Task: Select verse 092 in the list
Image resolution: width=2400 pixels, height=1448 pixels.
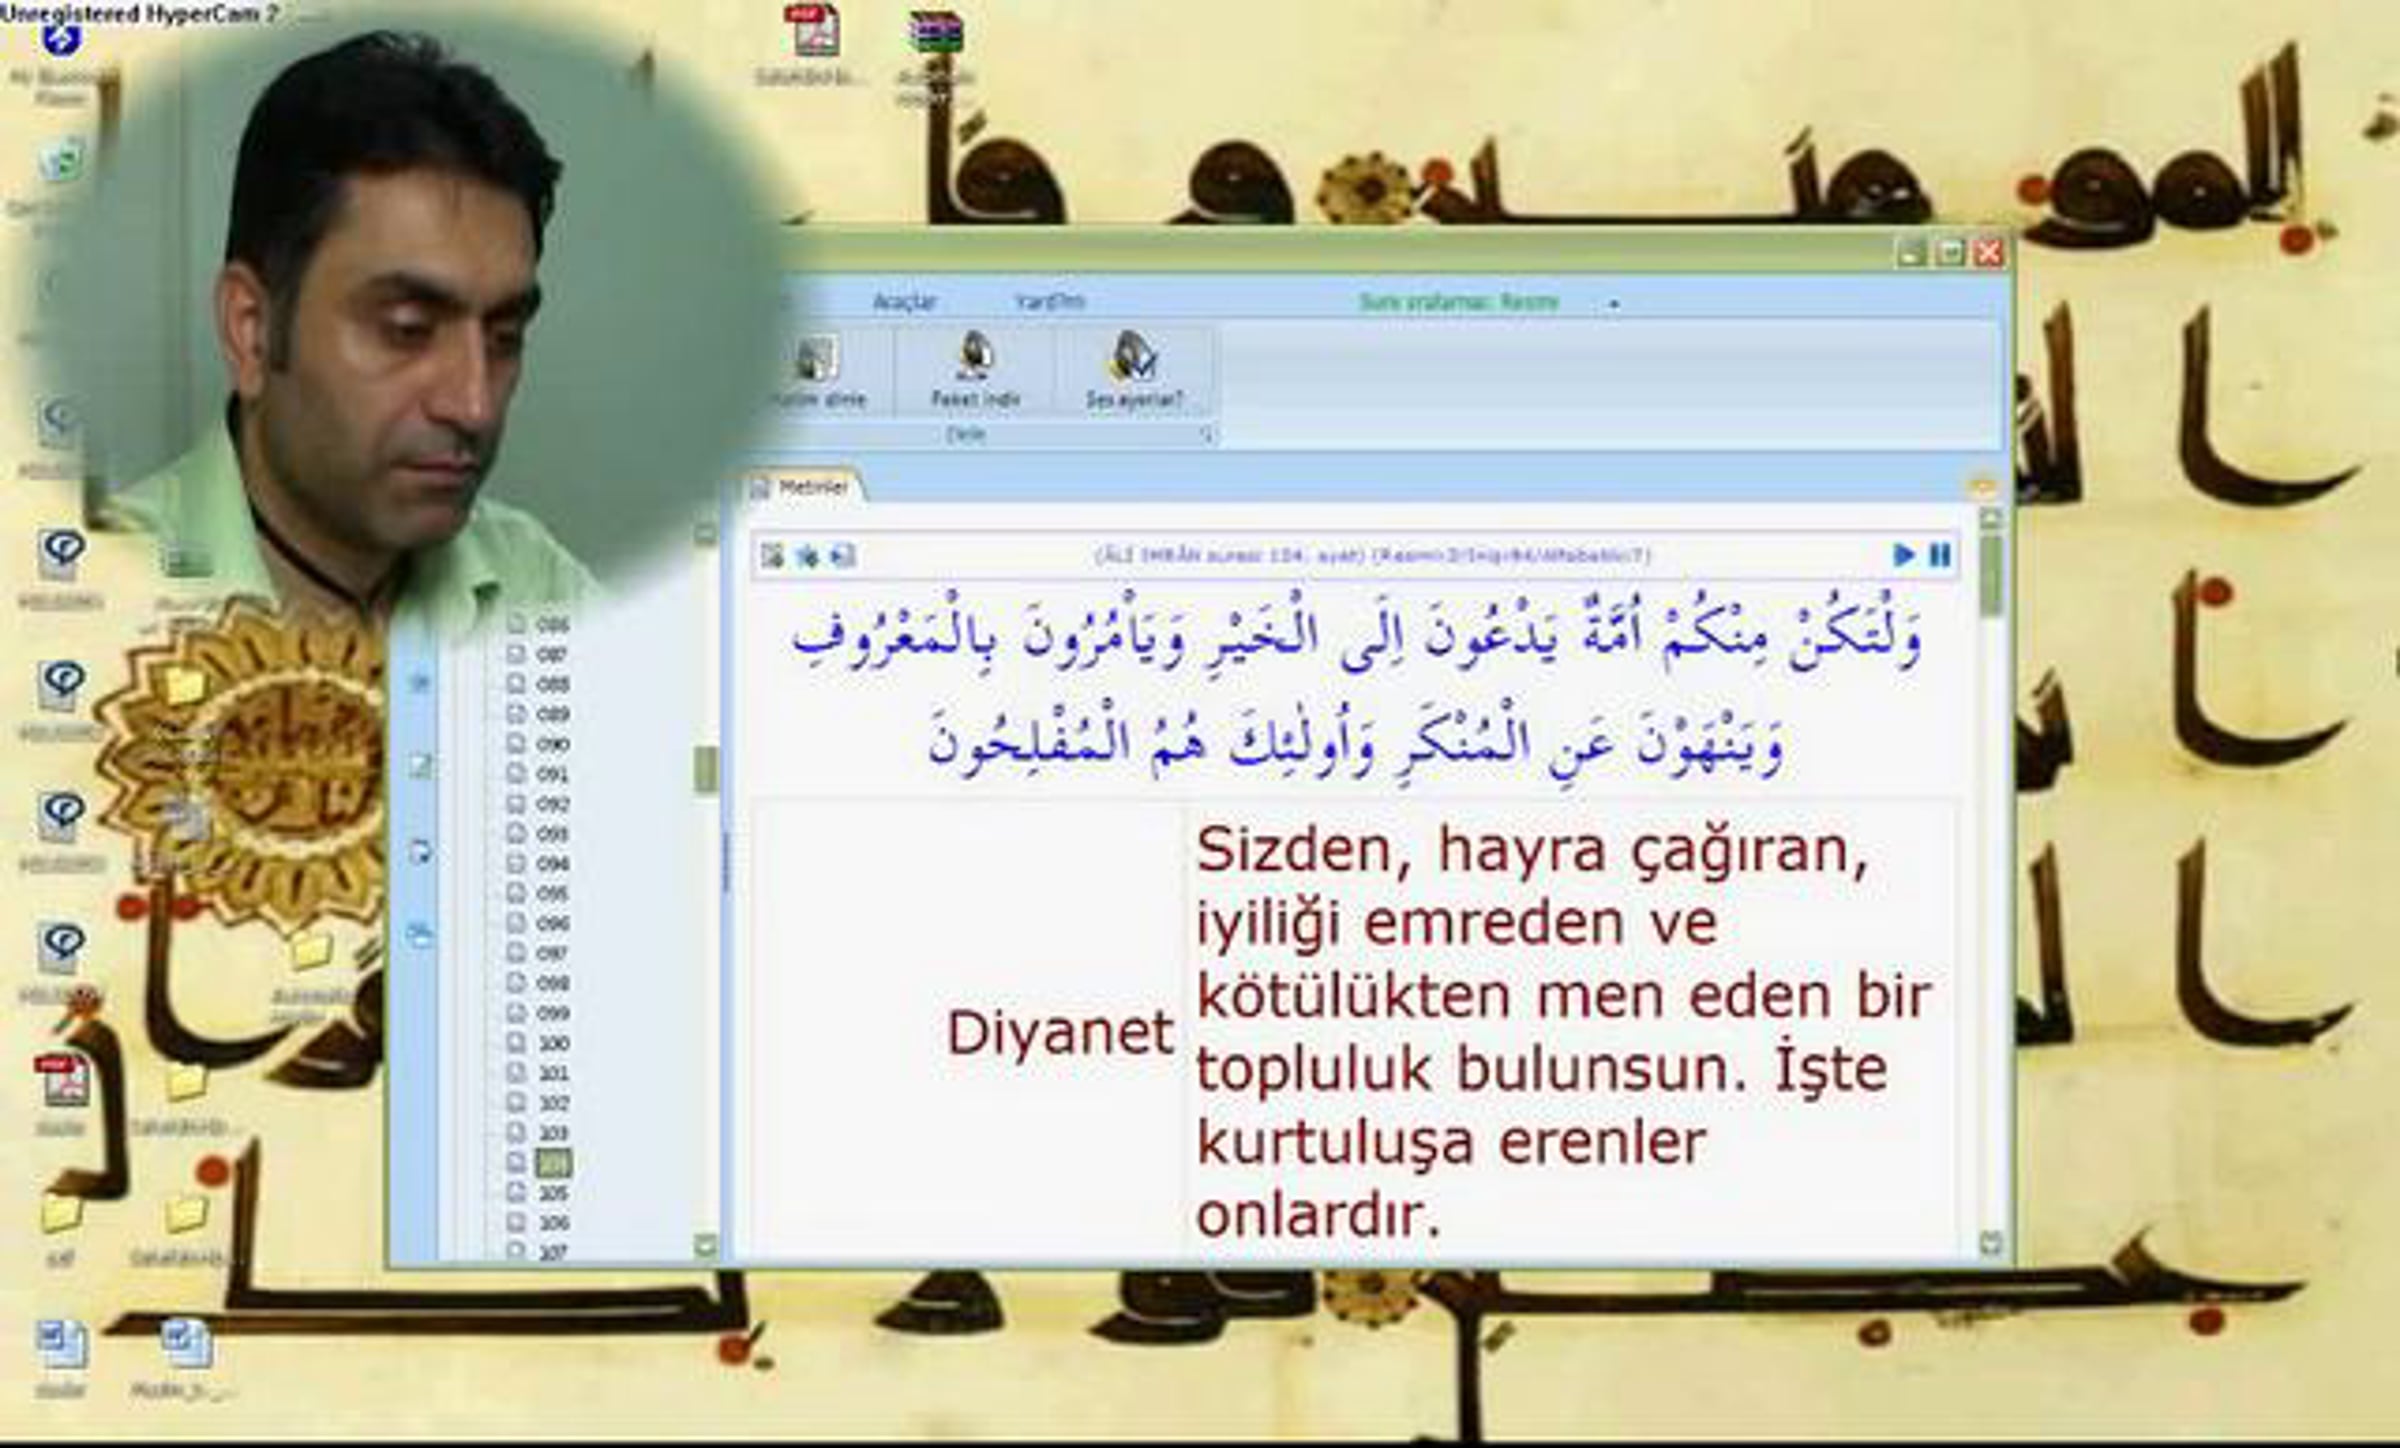Action: pyautogui.click(x=551, y=804)
